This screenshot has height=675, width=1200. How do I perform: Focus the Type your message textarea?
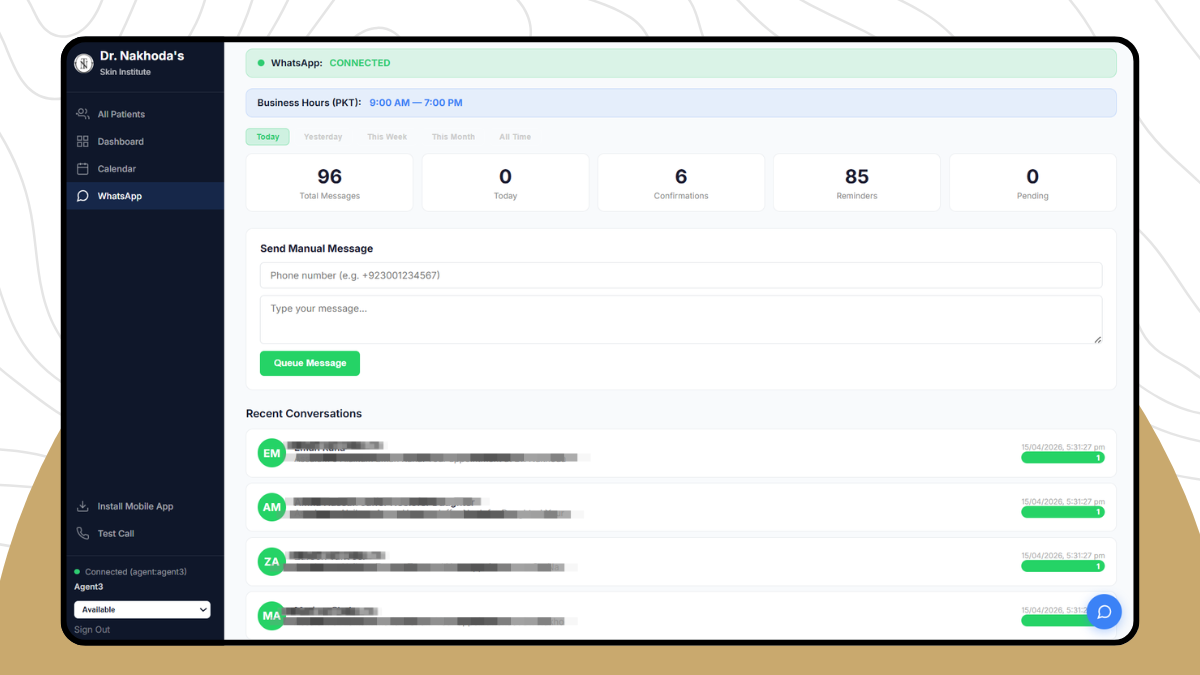681,319
